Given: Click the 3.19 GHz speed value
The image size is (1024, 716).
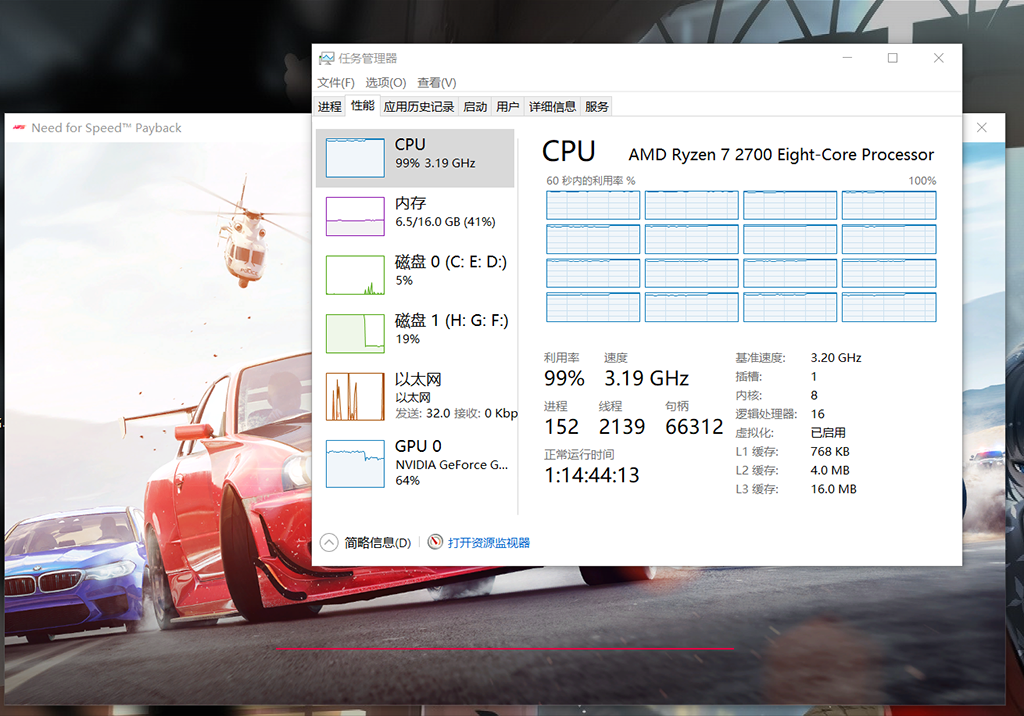Looking at the screenshot, I should coord(646,378).
